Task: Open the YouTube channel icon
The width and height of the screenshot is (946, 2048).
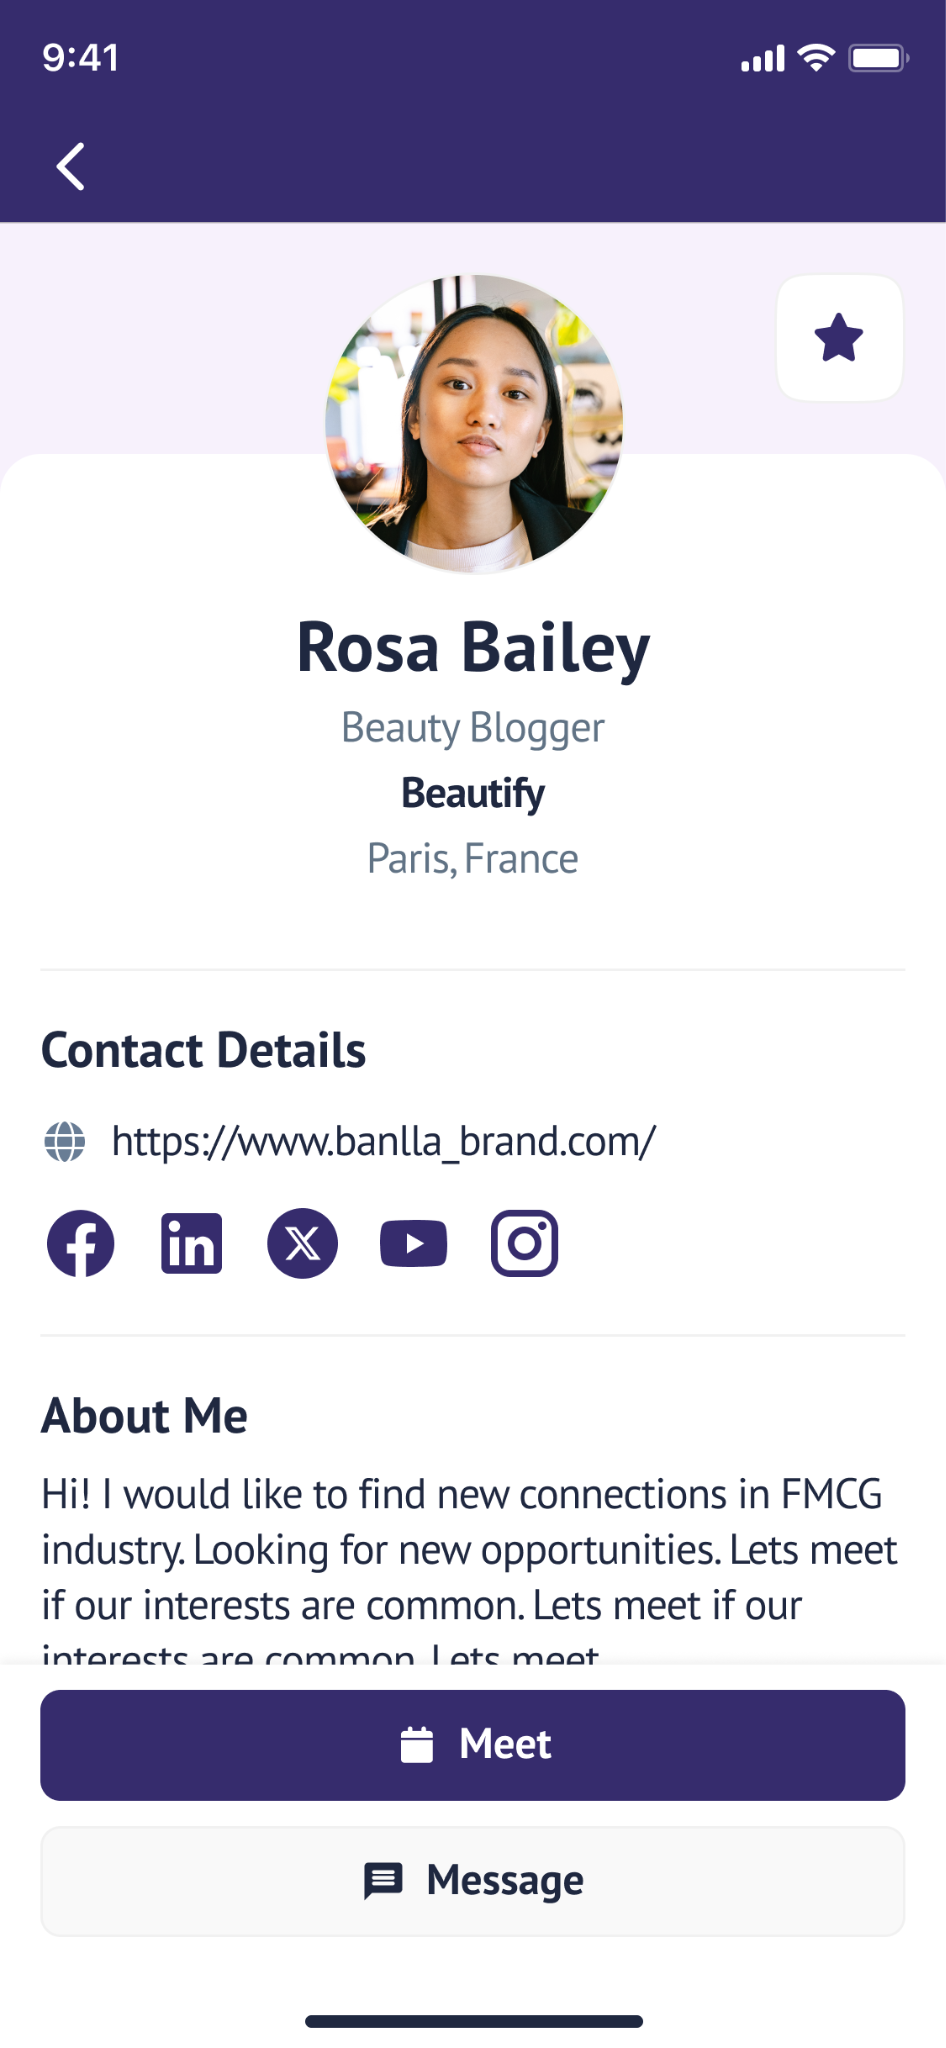Action: pyautogui.click(x=414, y=1244)
